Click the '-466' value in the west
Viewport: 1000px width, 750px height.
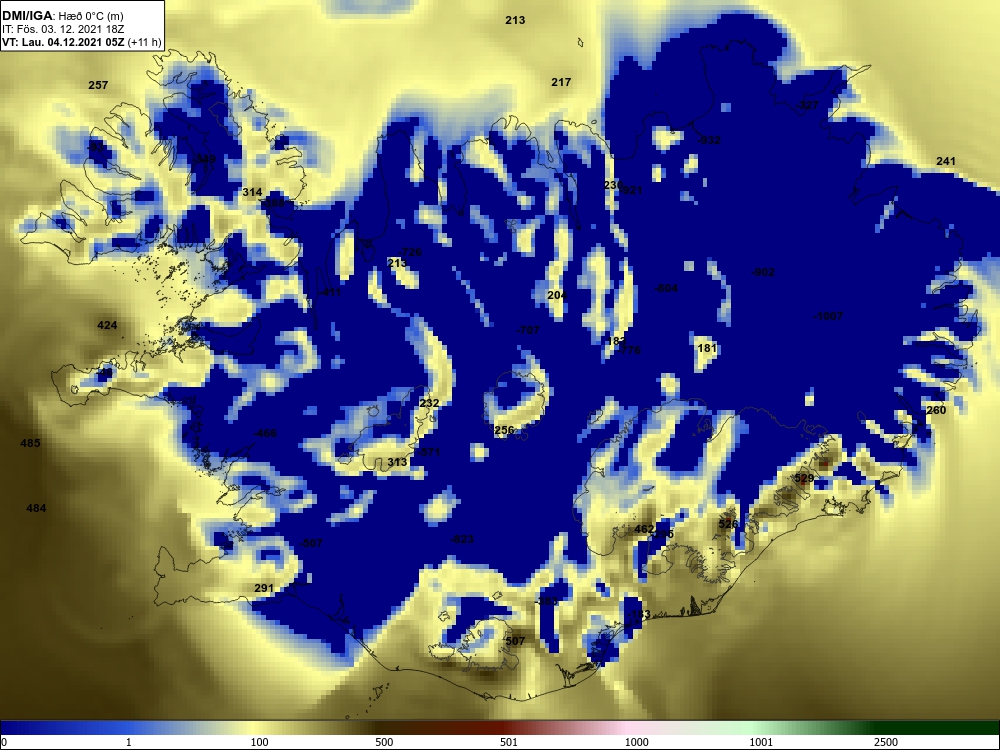click(265, 434)
